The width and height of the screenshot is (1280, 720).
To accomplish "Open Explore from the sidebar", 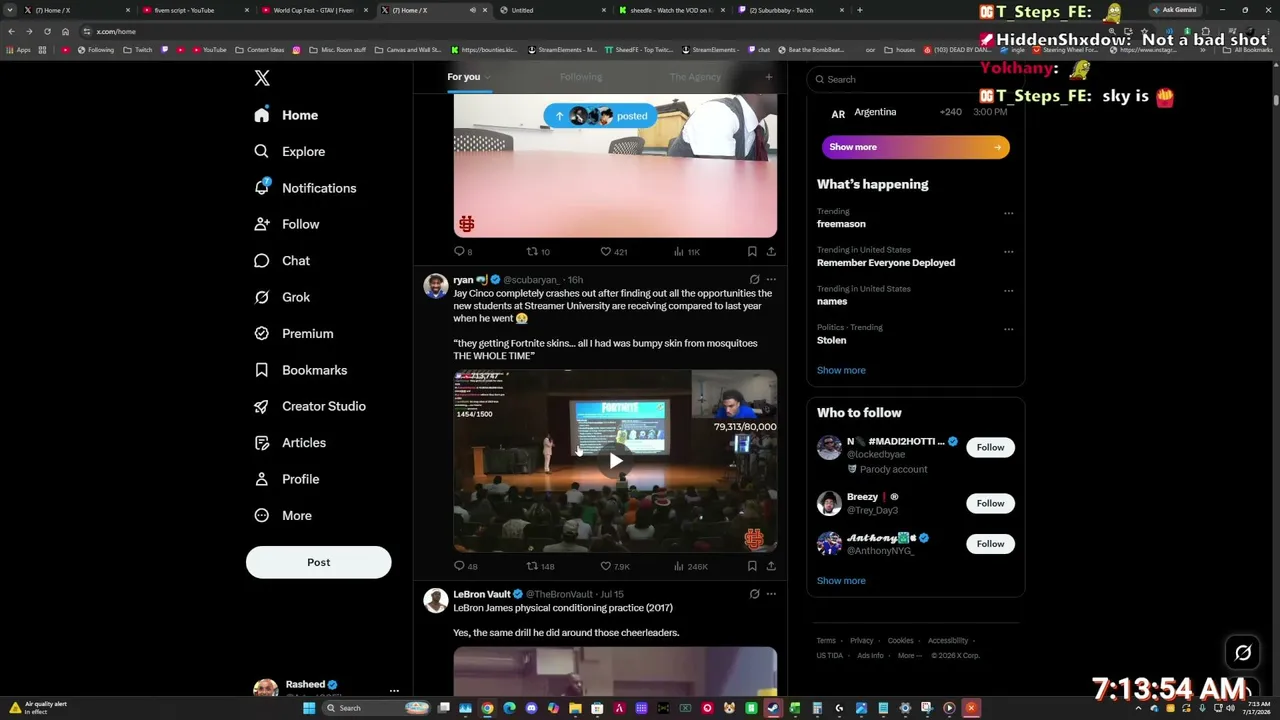I will [x=290, y=151].
